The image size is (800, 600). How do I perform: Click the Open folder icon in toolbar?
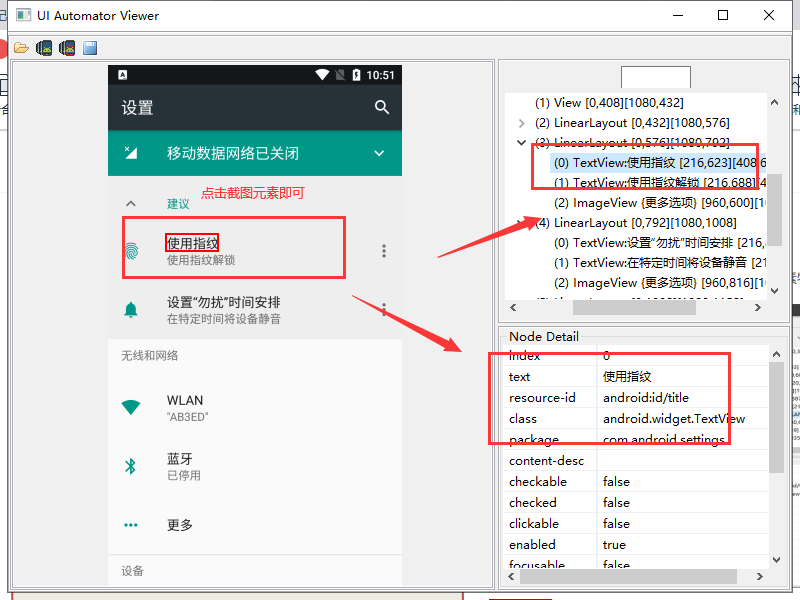(x=21, y=48)
